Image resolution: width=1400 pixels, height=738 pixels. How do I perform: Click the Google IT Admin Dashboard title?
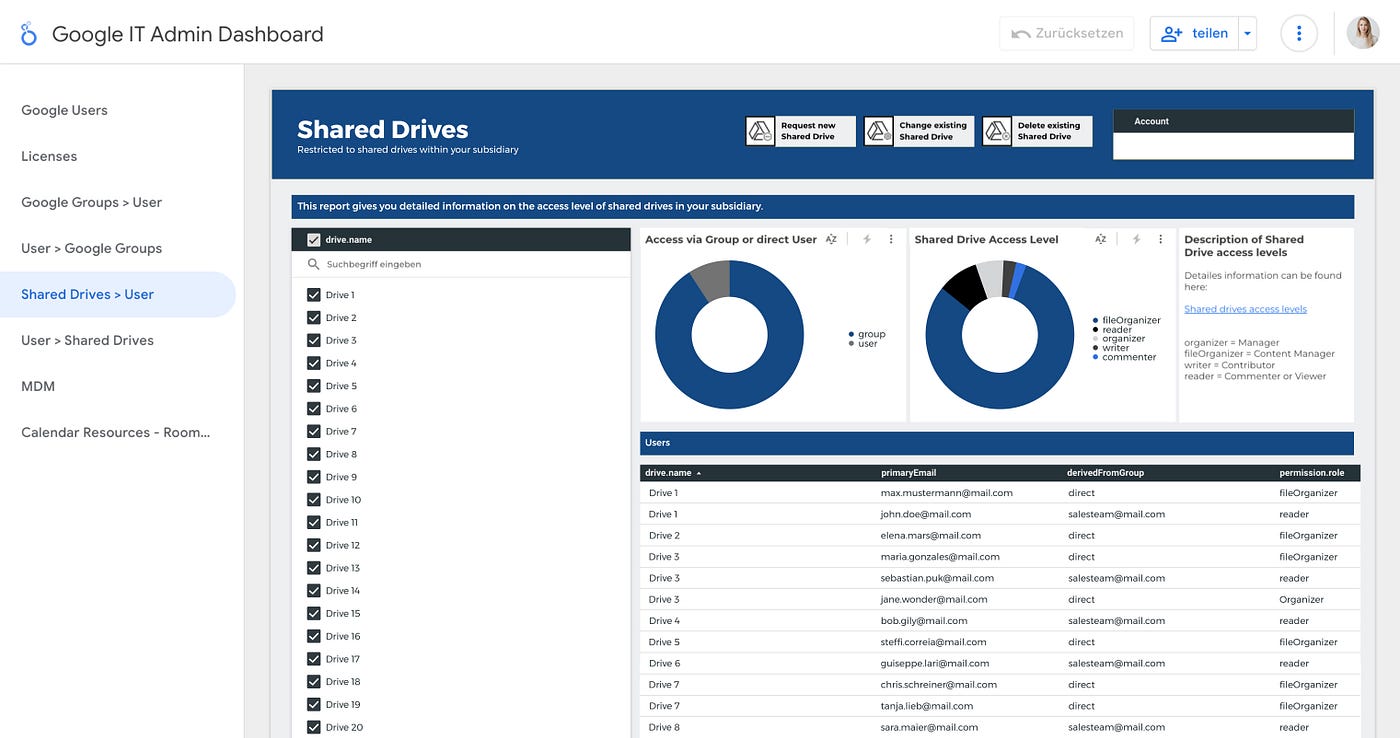188,34
